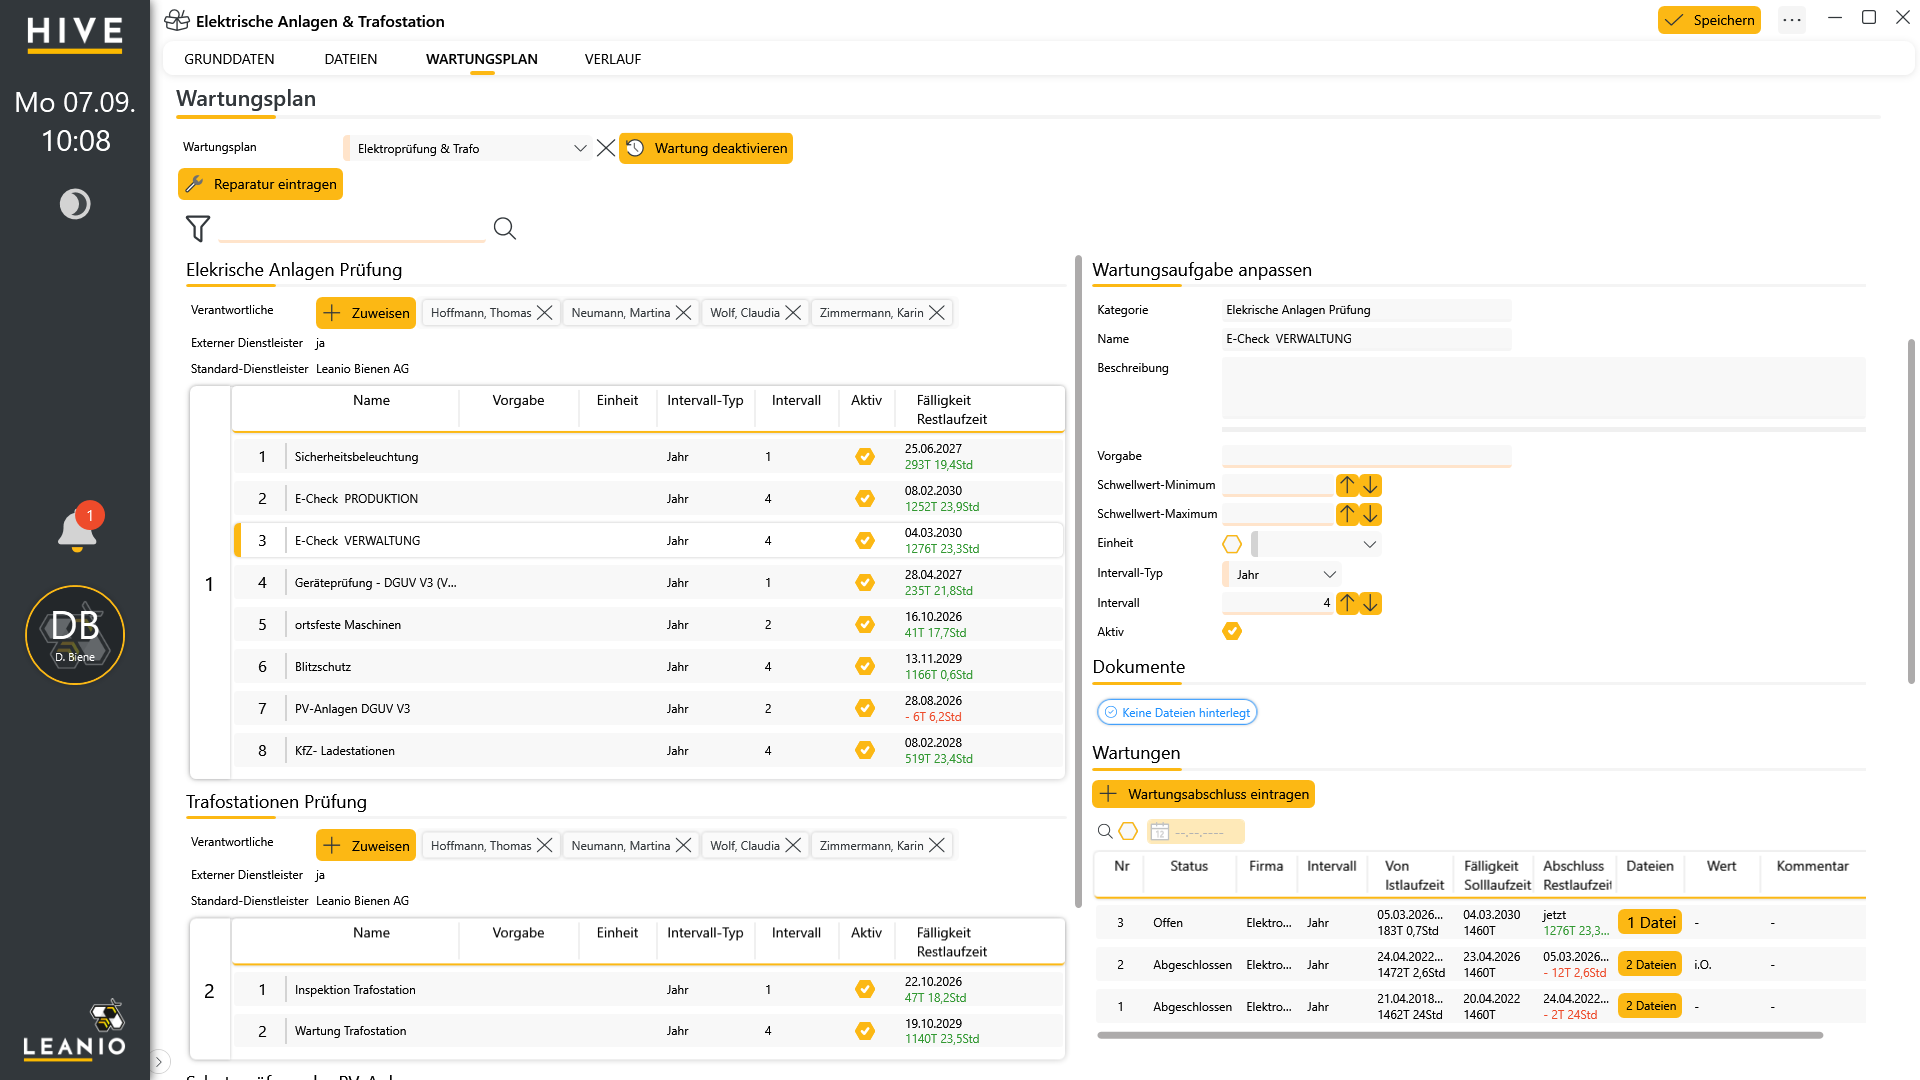1920x1080 pixels.
Task: Clear the Wartungsplan selection with X icon
Action: 606,148
